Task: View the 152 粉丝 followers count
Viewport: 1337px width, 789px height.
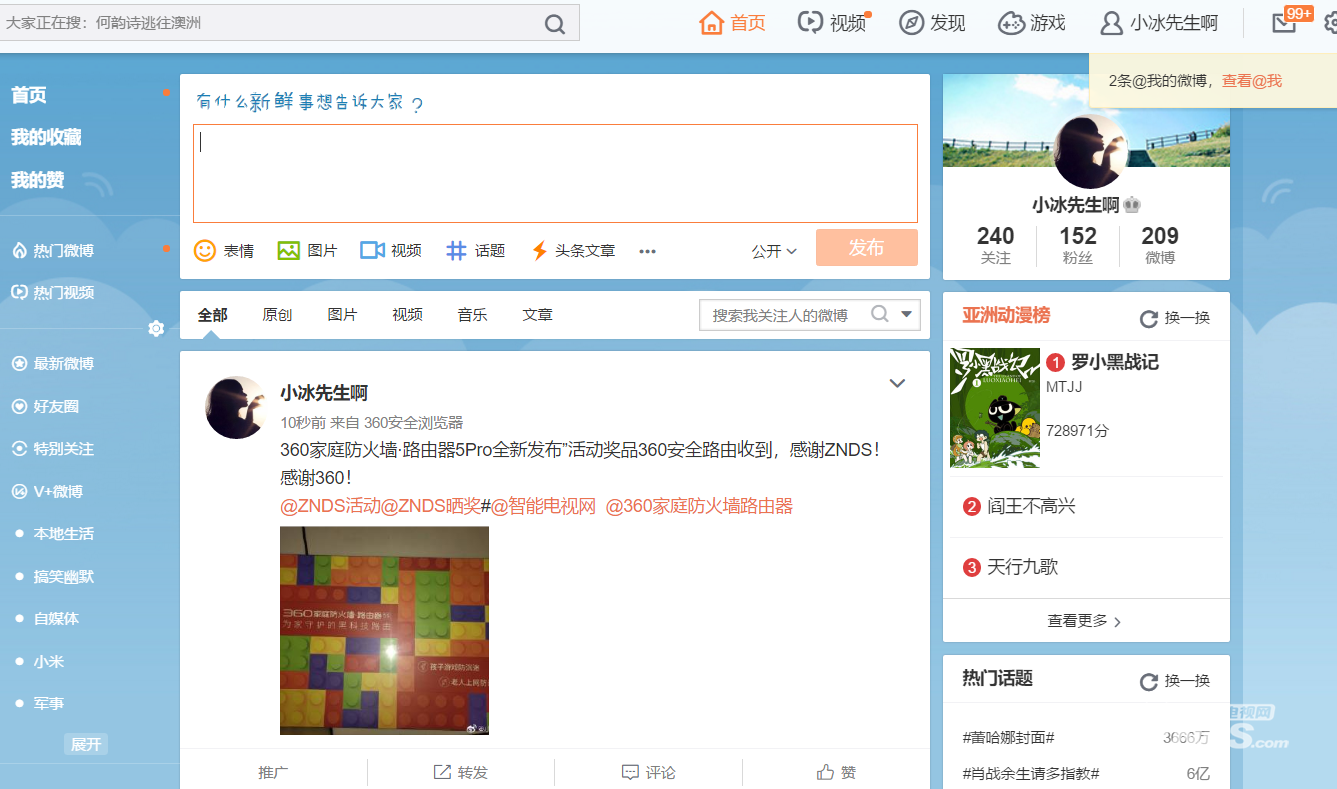Action: coord(1078,245)
